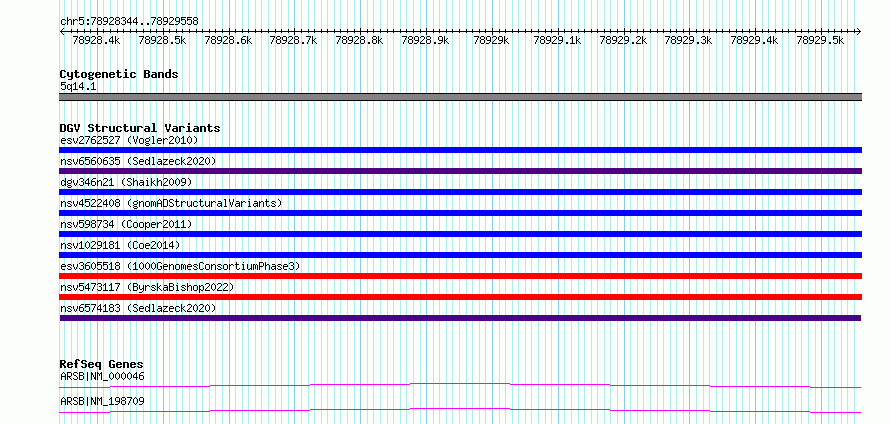Screen dimensions: 890x424
Task: Select the blue bar under nsv1029181
Action: tap(460, 255)
